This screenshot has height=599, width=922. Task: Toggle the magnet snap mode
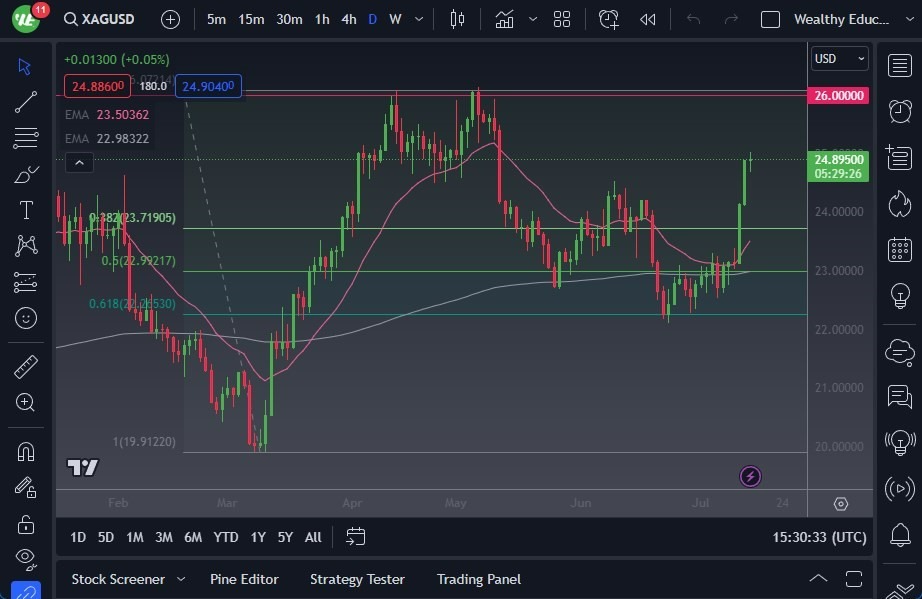click(26, 451)
